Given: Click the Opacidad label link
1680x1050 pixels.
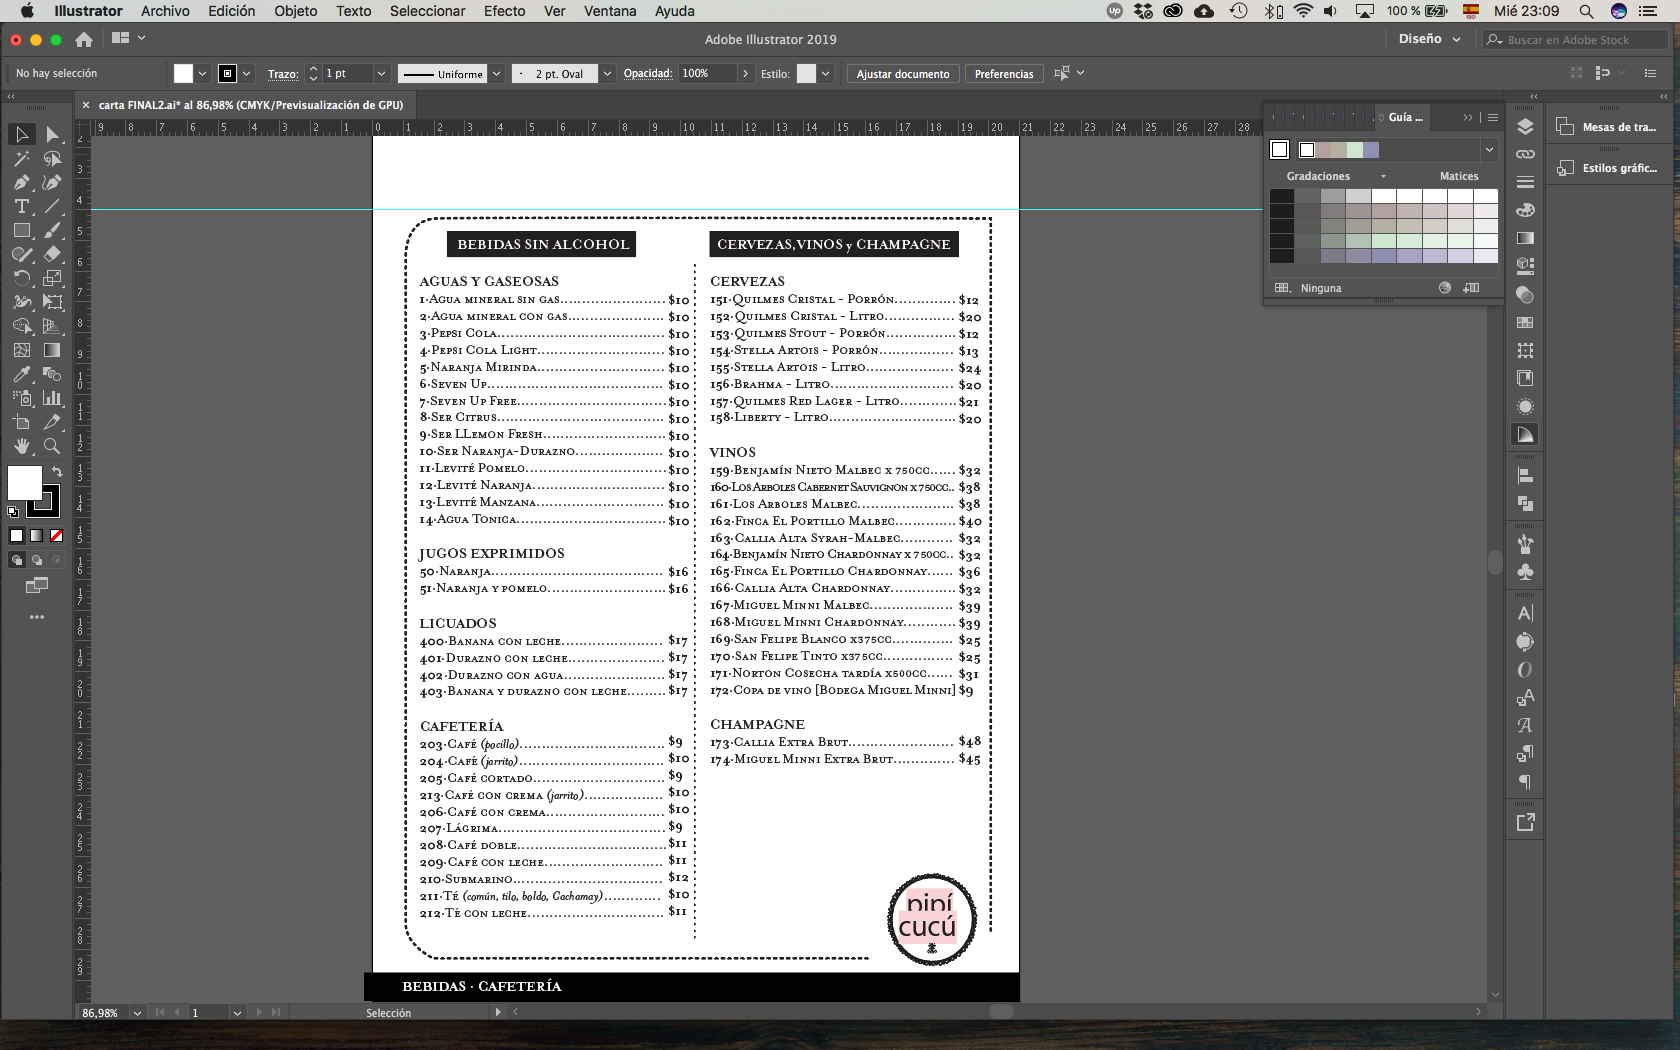Looking at the screenshot, I should point(648,74).
